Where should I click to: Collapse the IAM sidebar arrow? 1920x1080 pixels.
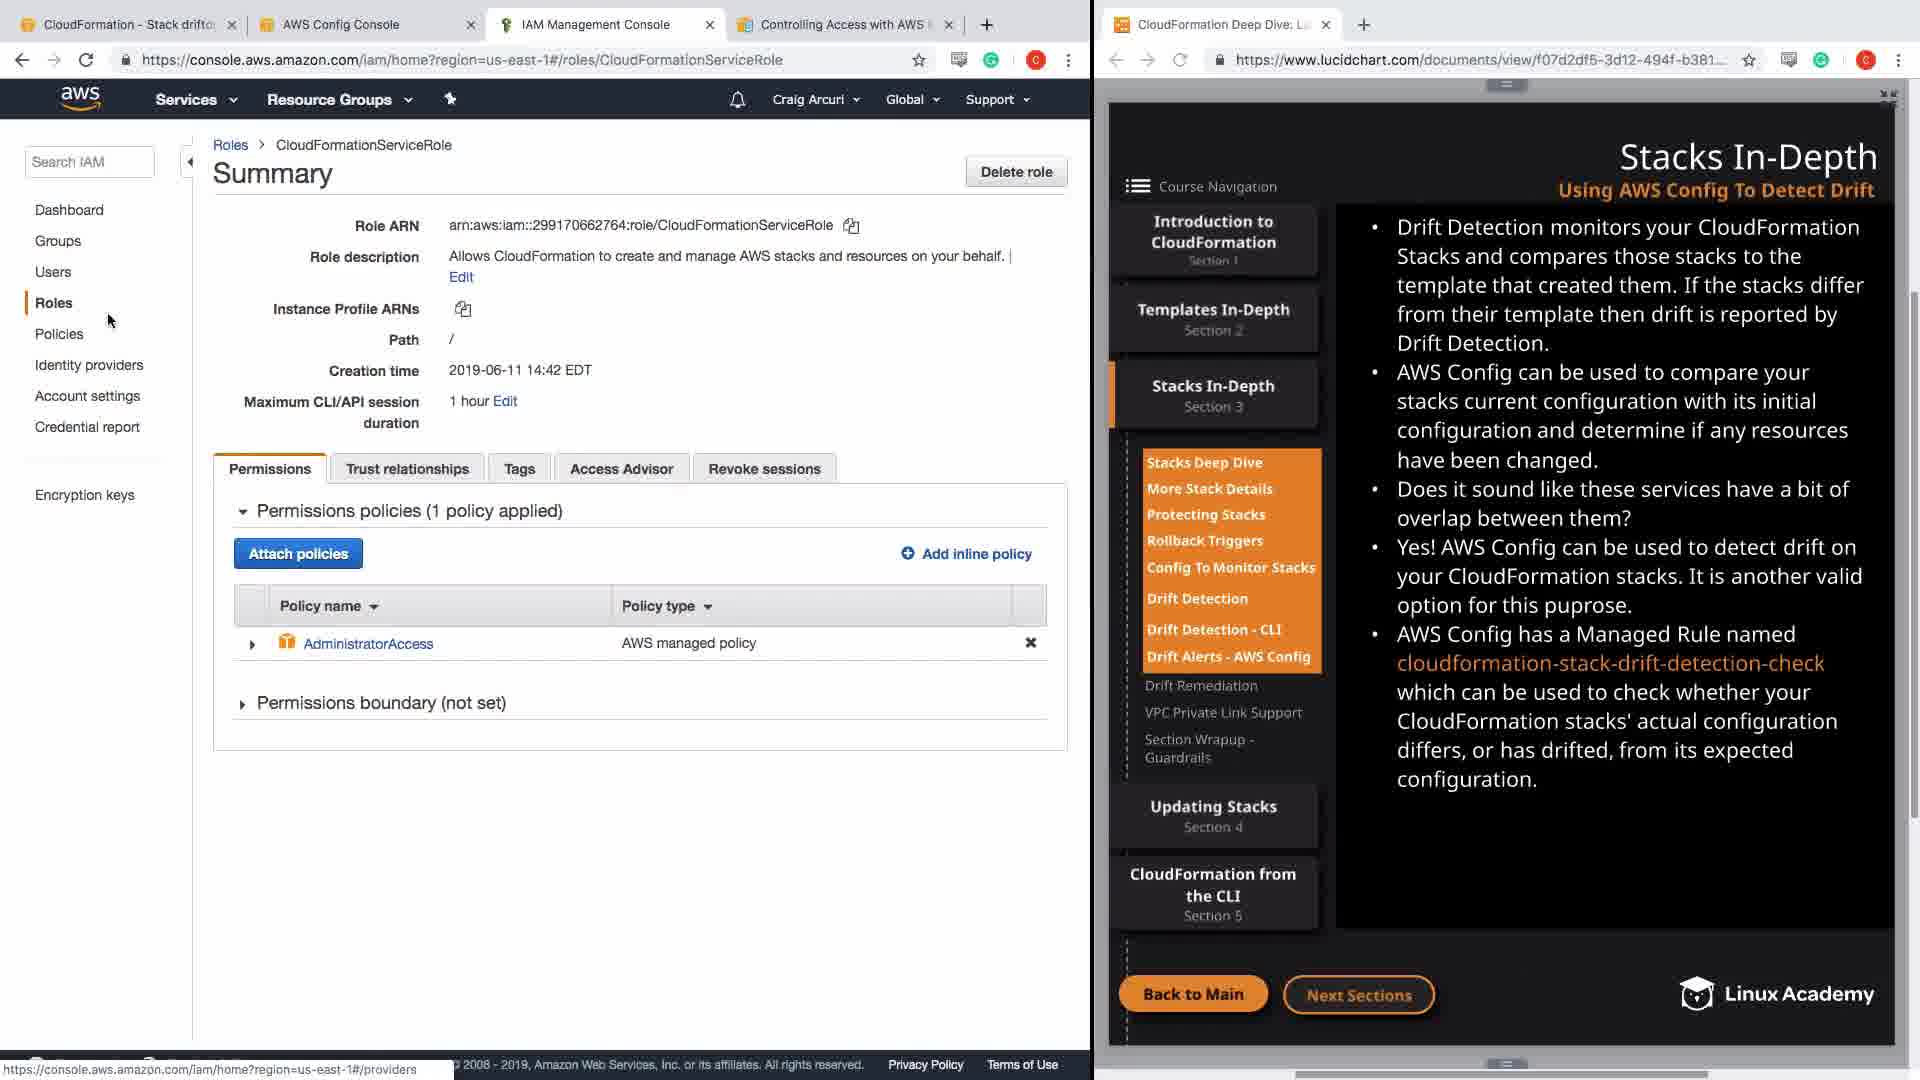tap(189, 162)
